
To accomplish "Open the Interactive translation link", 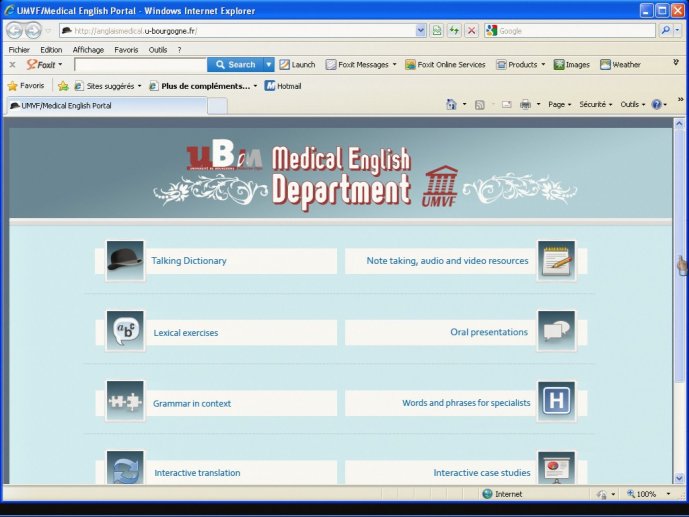I will click(197, 473).
